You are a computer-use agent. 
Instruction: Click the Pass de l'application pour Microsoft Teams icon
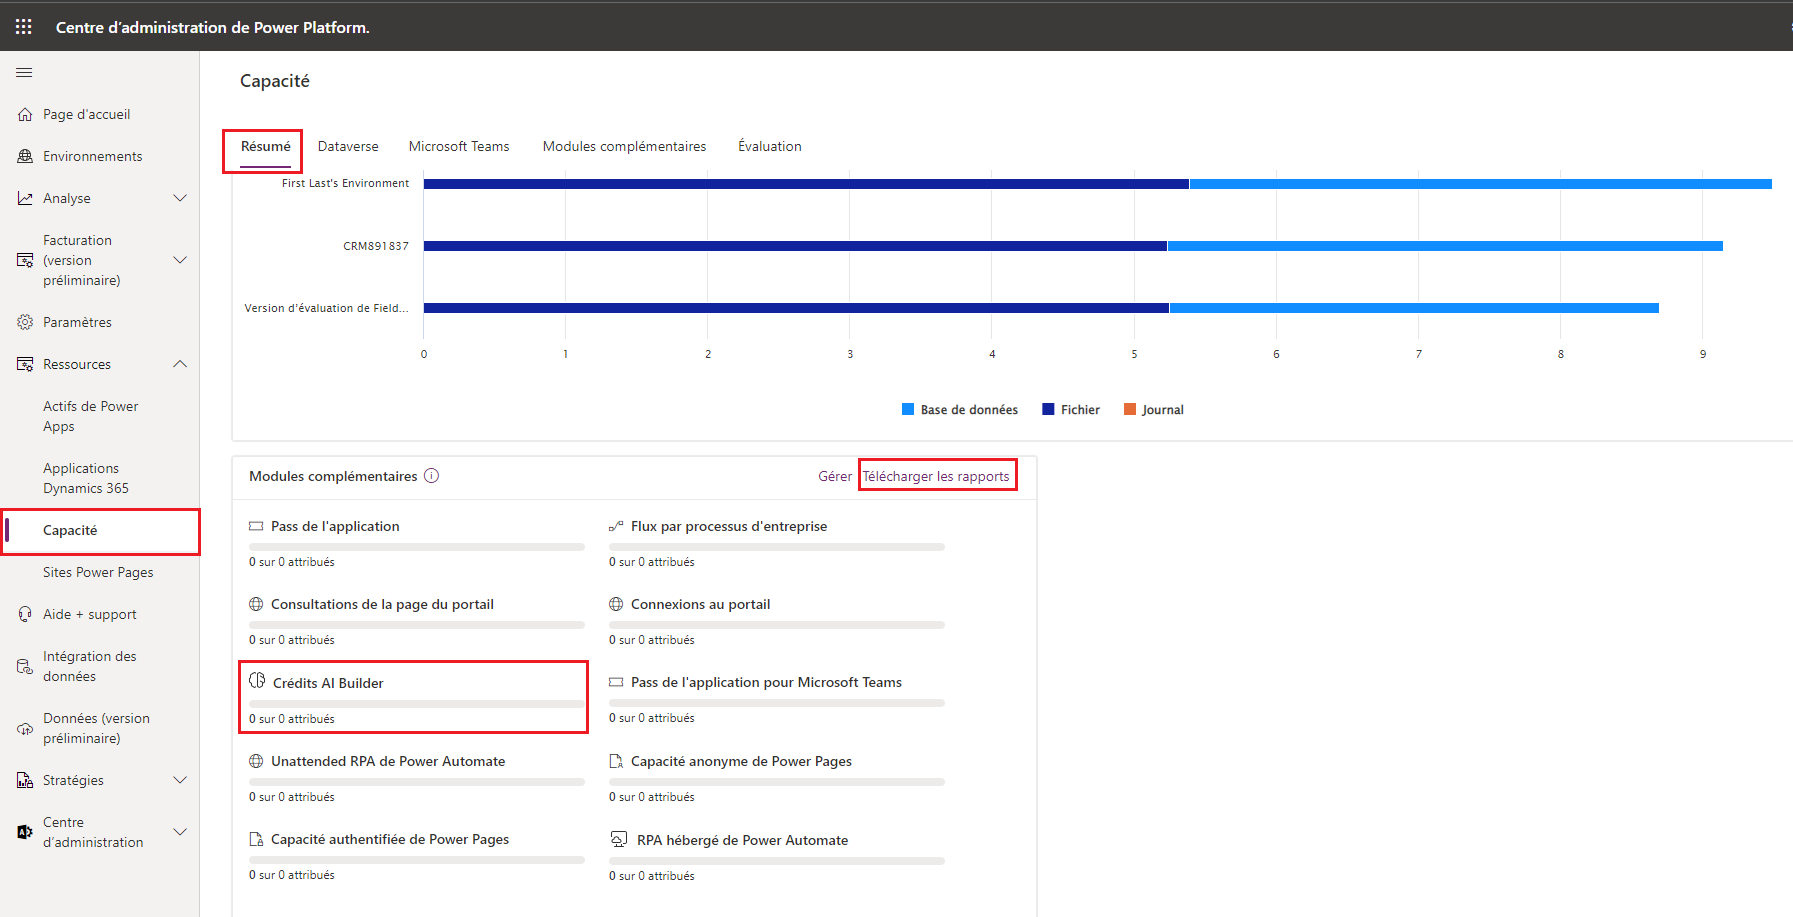[x=616, y=682]
